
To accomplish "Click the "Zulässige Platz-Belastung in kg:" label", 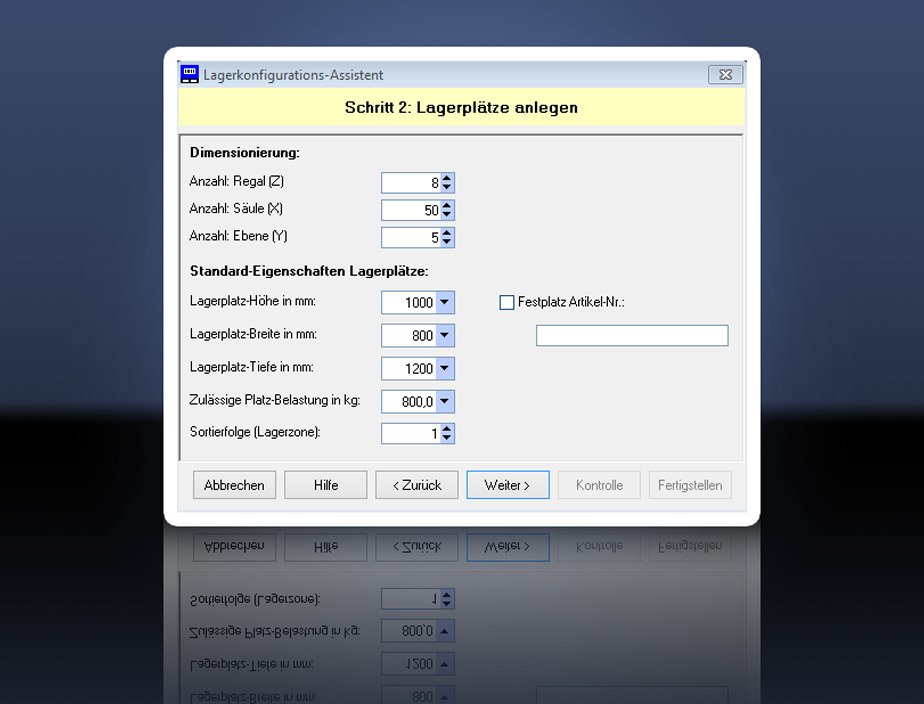I will click(275, 400).
